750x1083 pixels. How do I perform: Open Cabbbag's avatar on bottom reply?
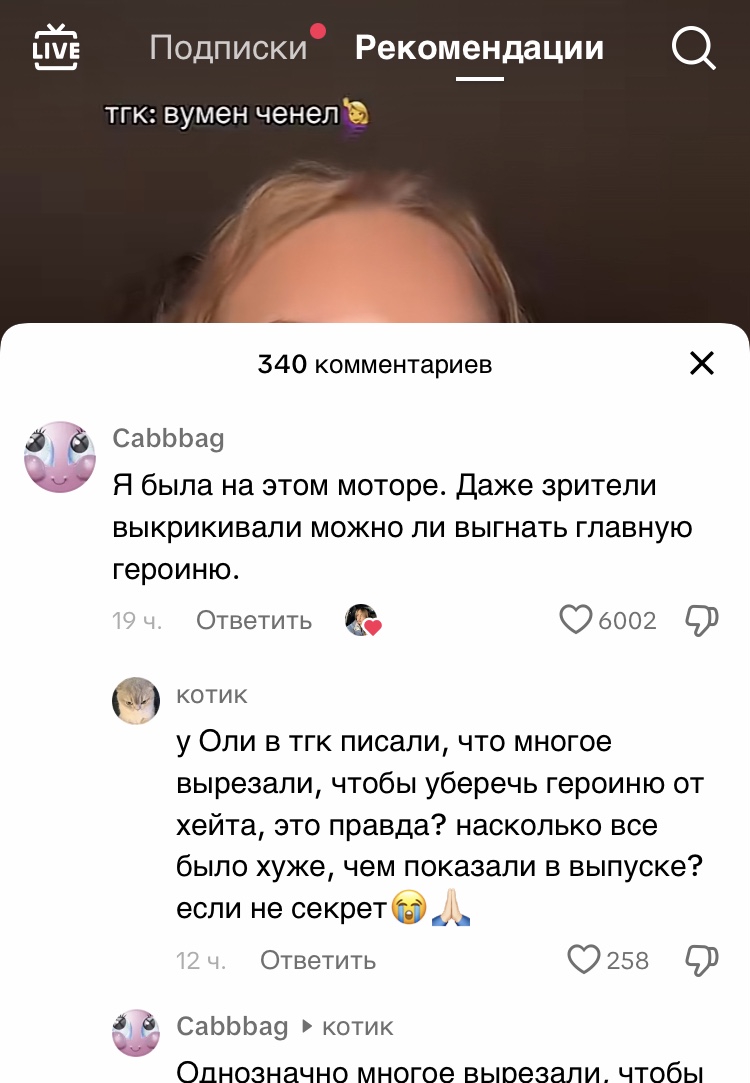point(136,1033)
